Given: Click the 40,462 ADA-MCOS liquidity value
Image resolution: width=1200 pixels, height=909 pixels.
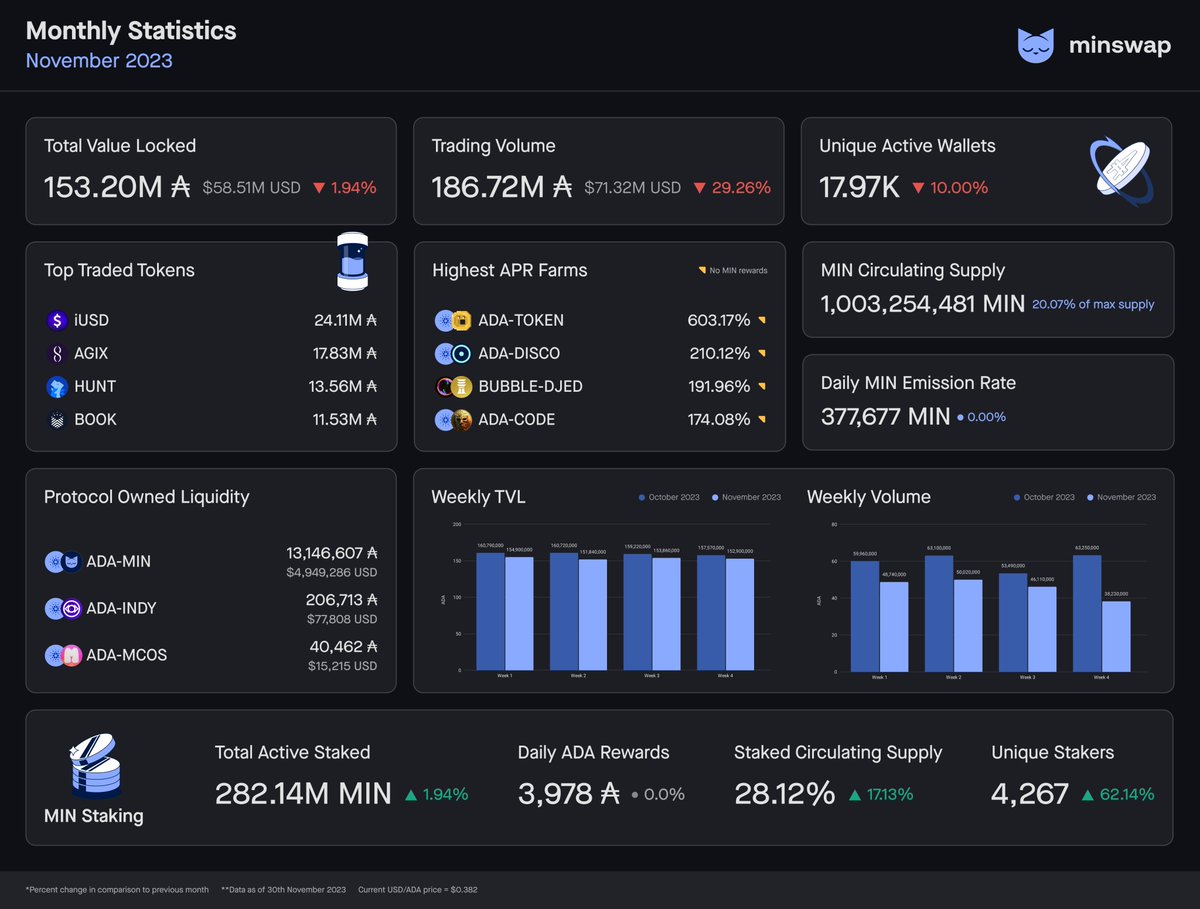Looking at the screenshot, I should coord(344,647).
